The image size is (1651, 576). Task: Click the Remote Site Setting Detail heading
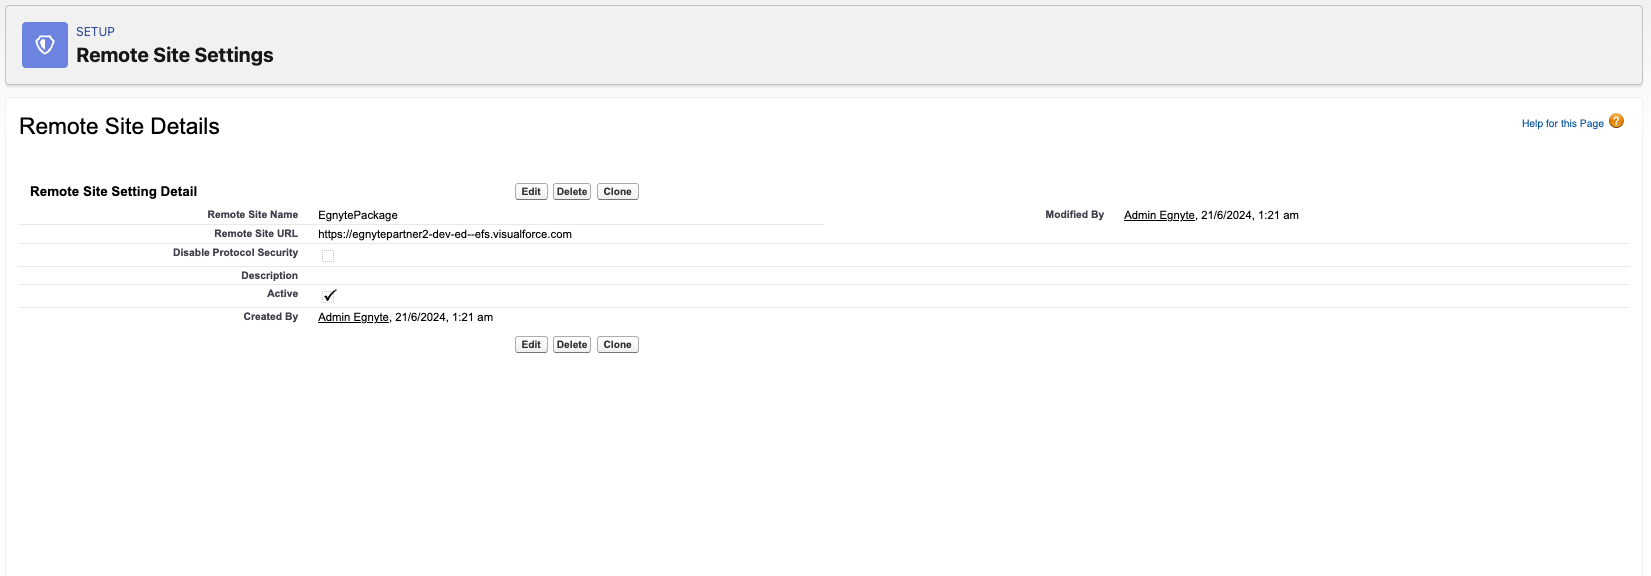tap(113, 191)
